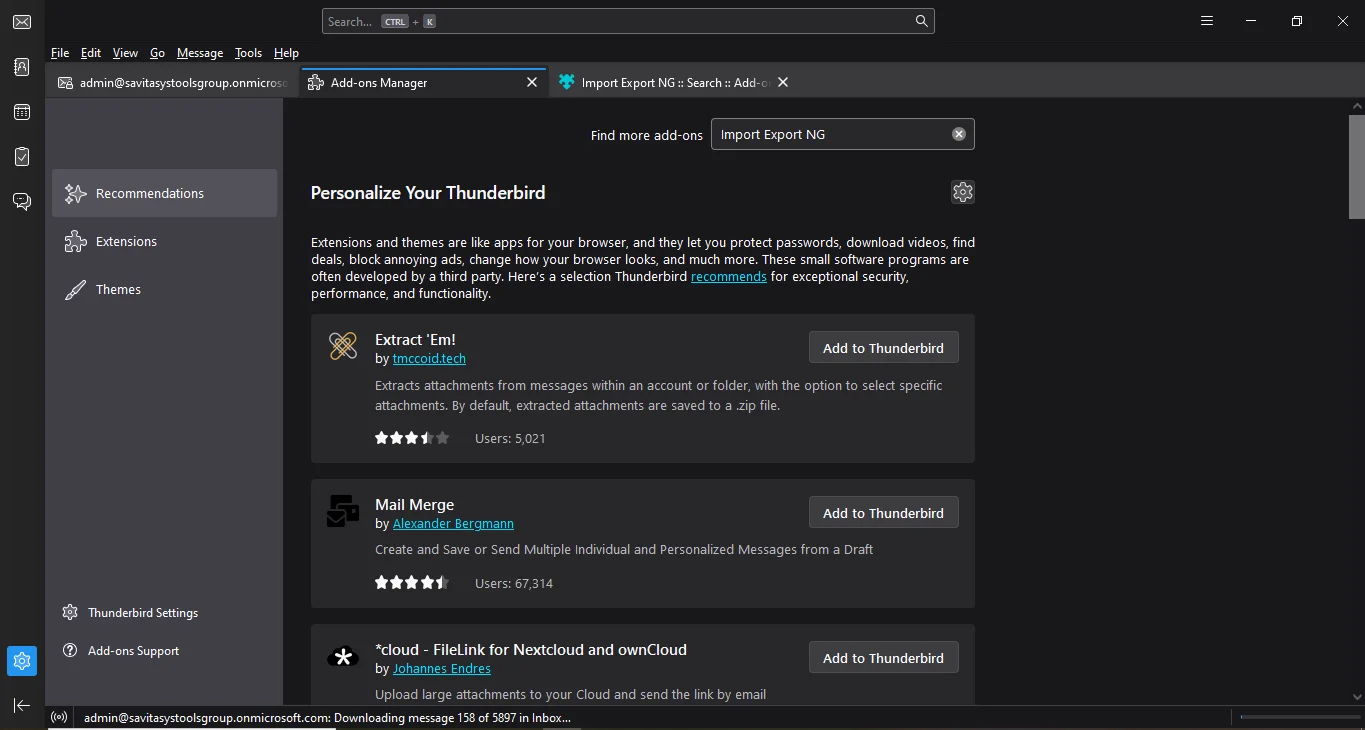Open the Thunderbird app menu hamburger
This screenshot has height=730, width=1365.
1207,21
